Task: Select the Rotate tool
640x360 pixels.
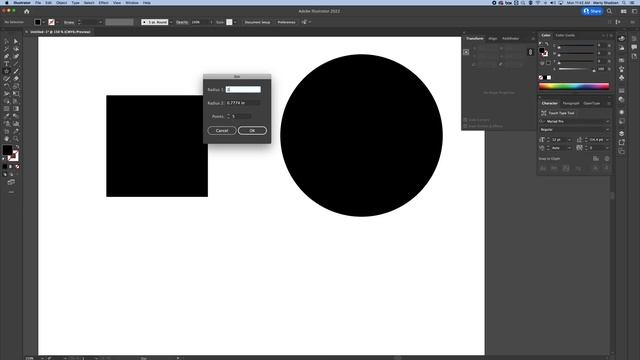Action: (7, 86)
